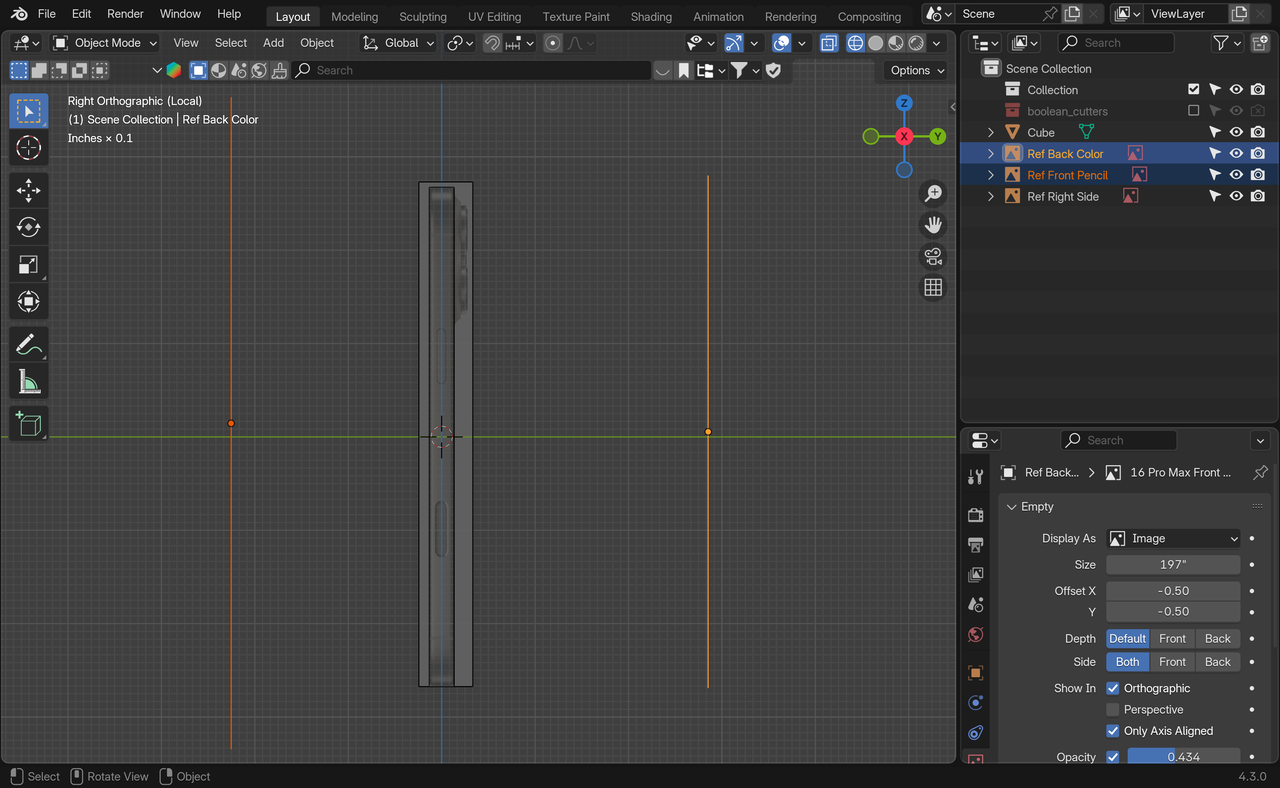Open the Object properties tab
The image size is (1280, 788).
coord(976,673)
